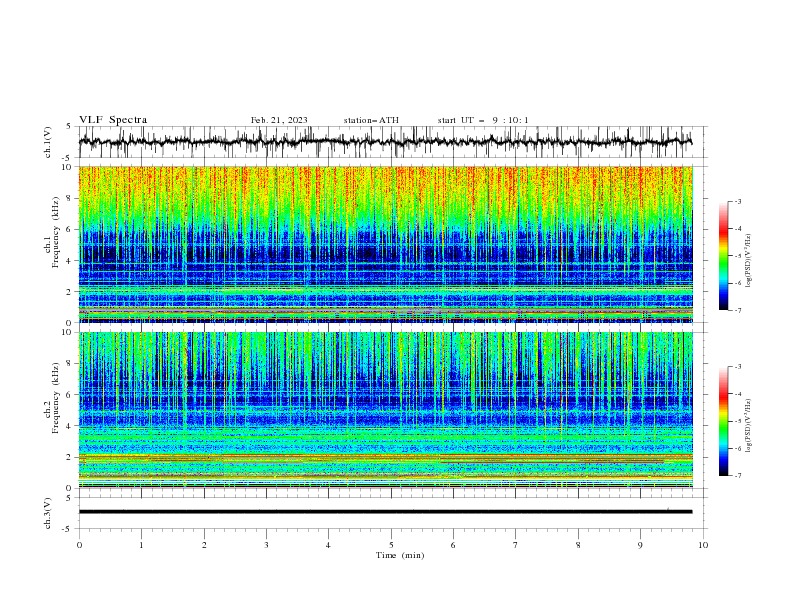Click the 'ch.3(V)' axis label
Image resolution: width=792 pixels, height=612 pixels.
(x=48, y=513)
